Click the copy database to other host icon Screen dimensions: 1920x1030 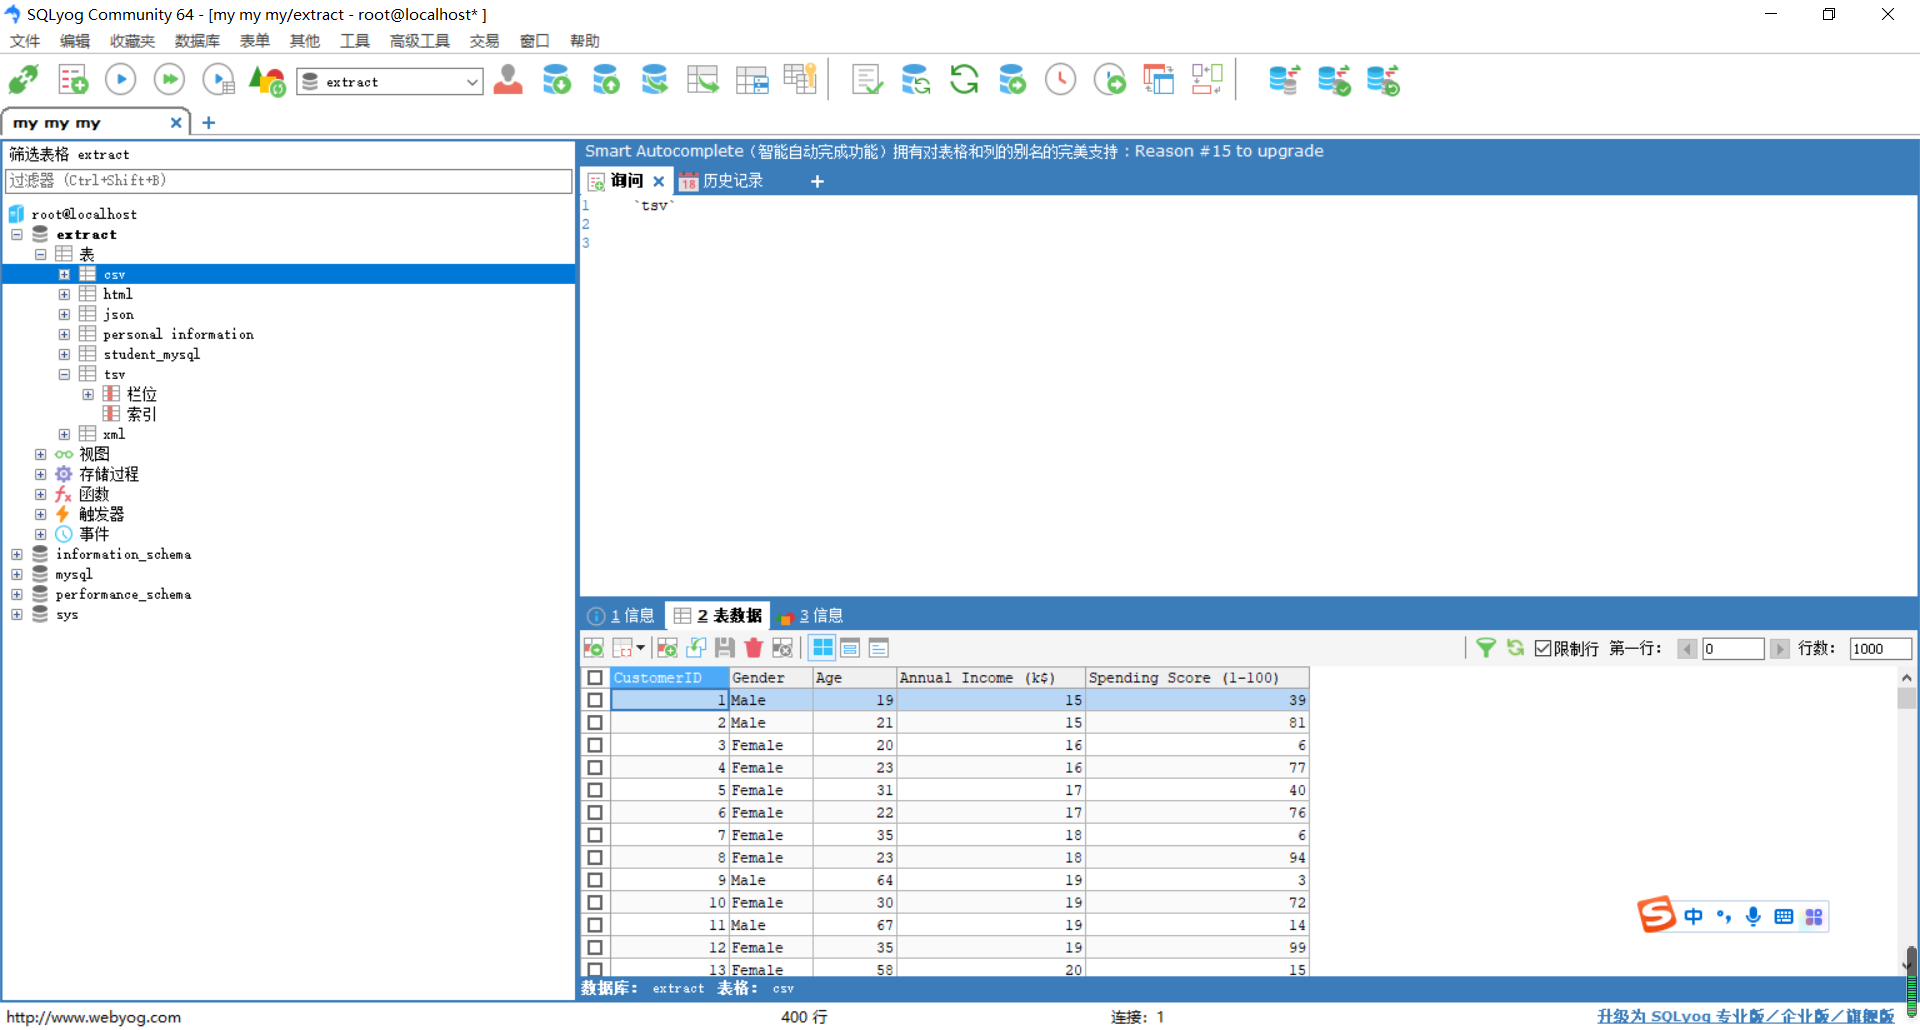tap(655, 80)
